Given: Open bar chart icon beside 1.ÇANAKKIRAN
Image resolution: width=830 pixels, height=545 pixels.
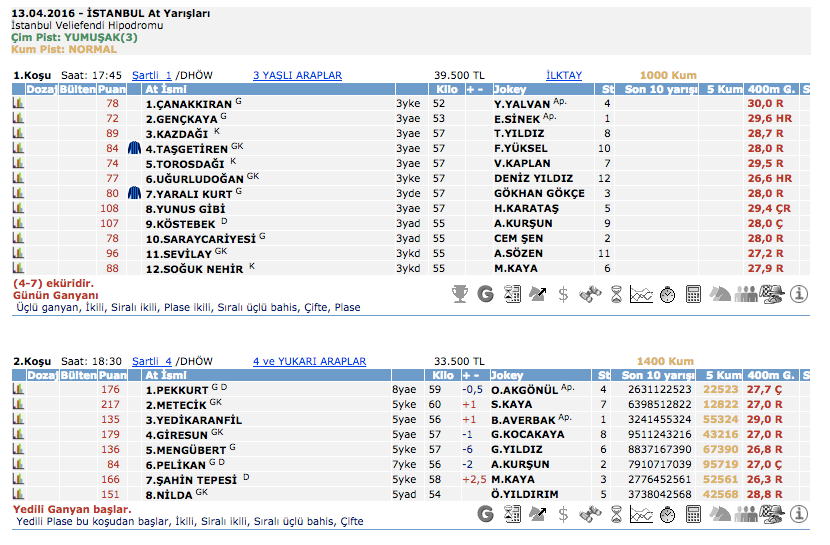Looking at the screenshot, I should click(18, 103).
